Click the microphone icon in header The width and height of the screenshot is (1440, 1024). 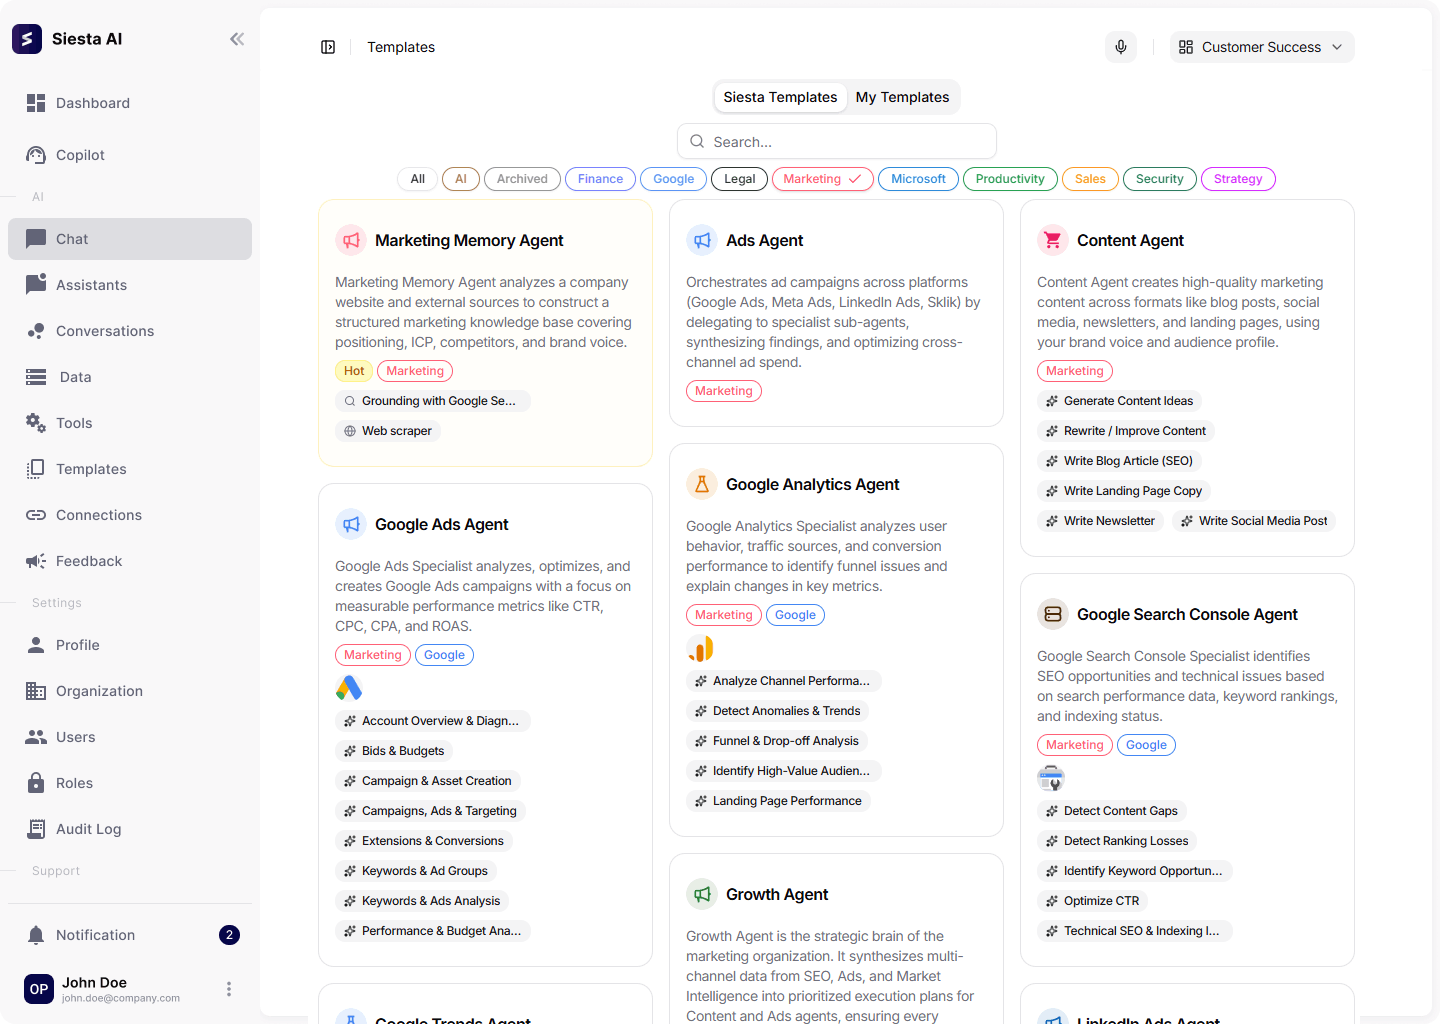point(1121,47)
